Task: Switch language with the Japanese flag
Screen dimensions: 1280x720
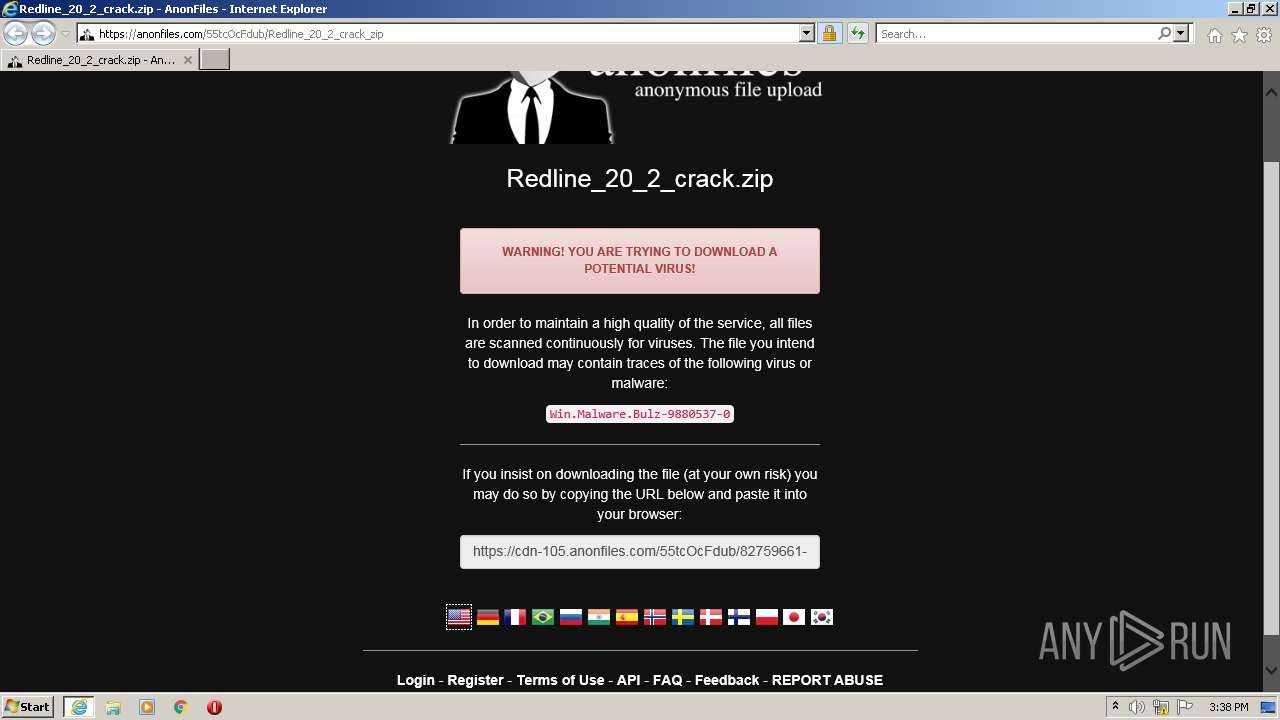Action: click(794, 617)
